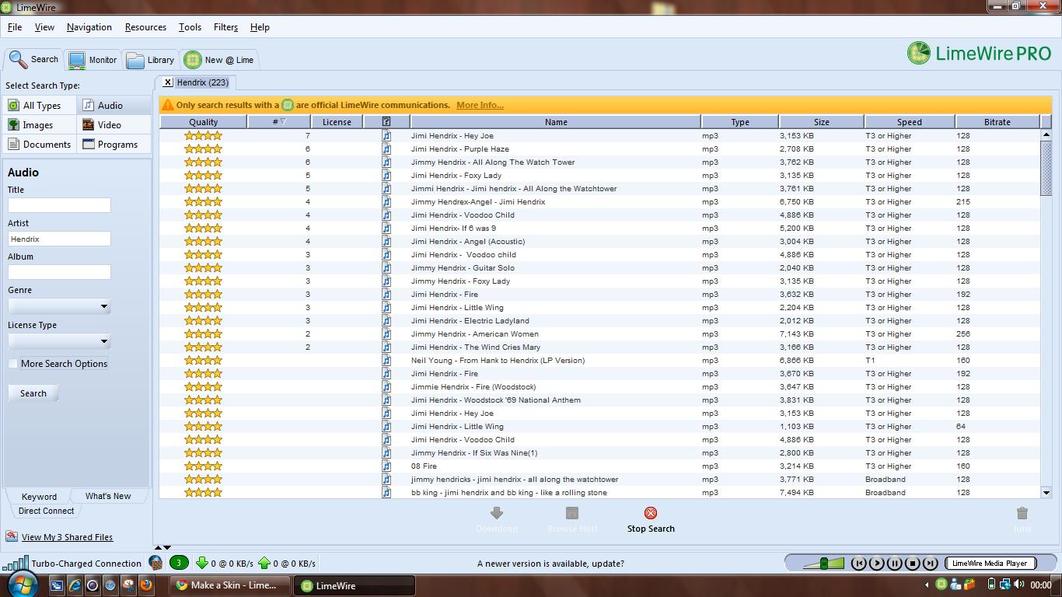Open the License Type dropdown
Viewport: 1062px width, 597px height.
pos(59,342)
